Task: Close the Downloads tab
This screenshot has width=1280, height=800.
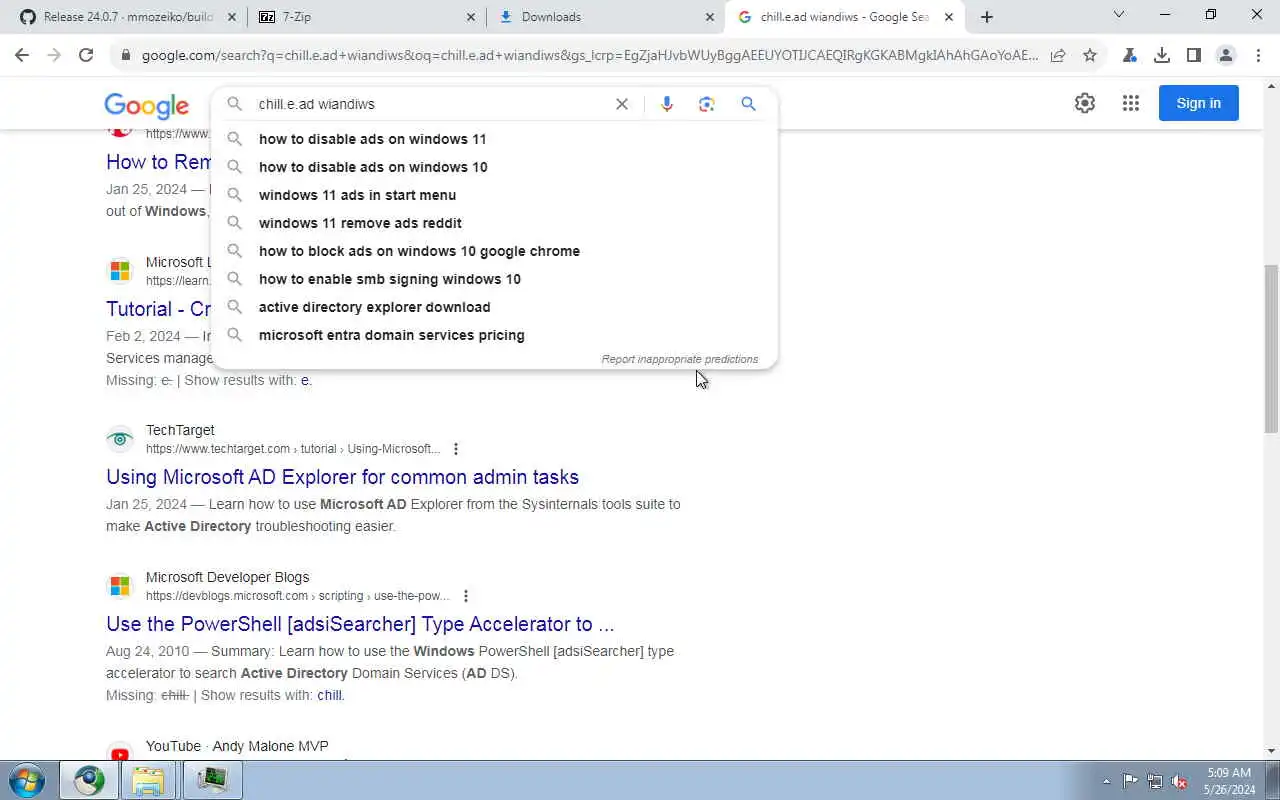Action: tap(710, 17)
